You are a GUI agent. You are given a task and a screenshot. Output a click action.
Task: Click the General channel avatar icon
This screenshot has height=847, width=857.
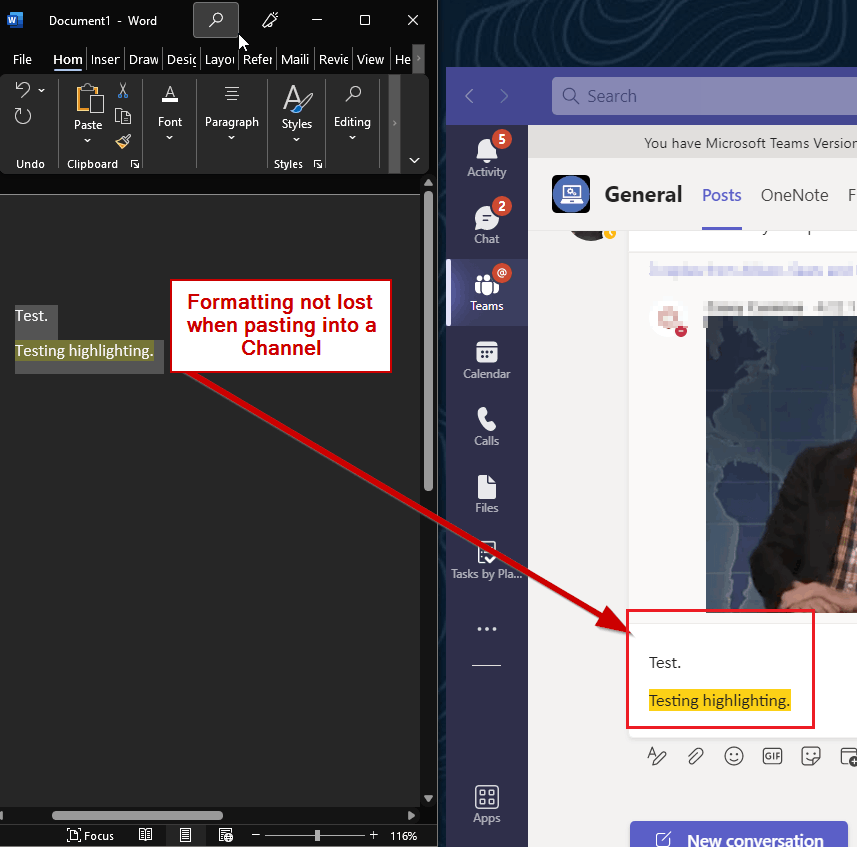point(571,193)
